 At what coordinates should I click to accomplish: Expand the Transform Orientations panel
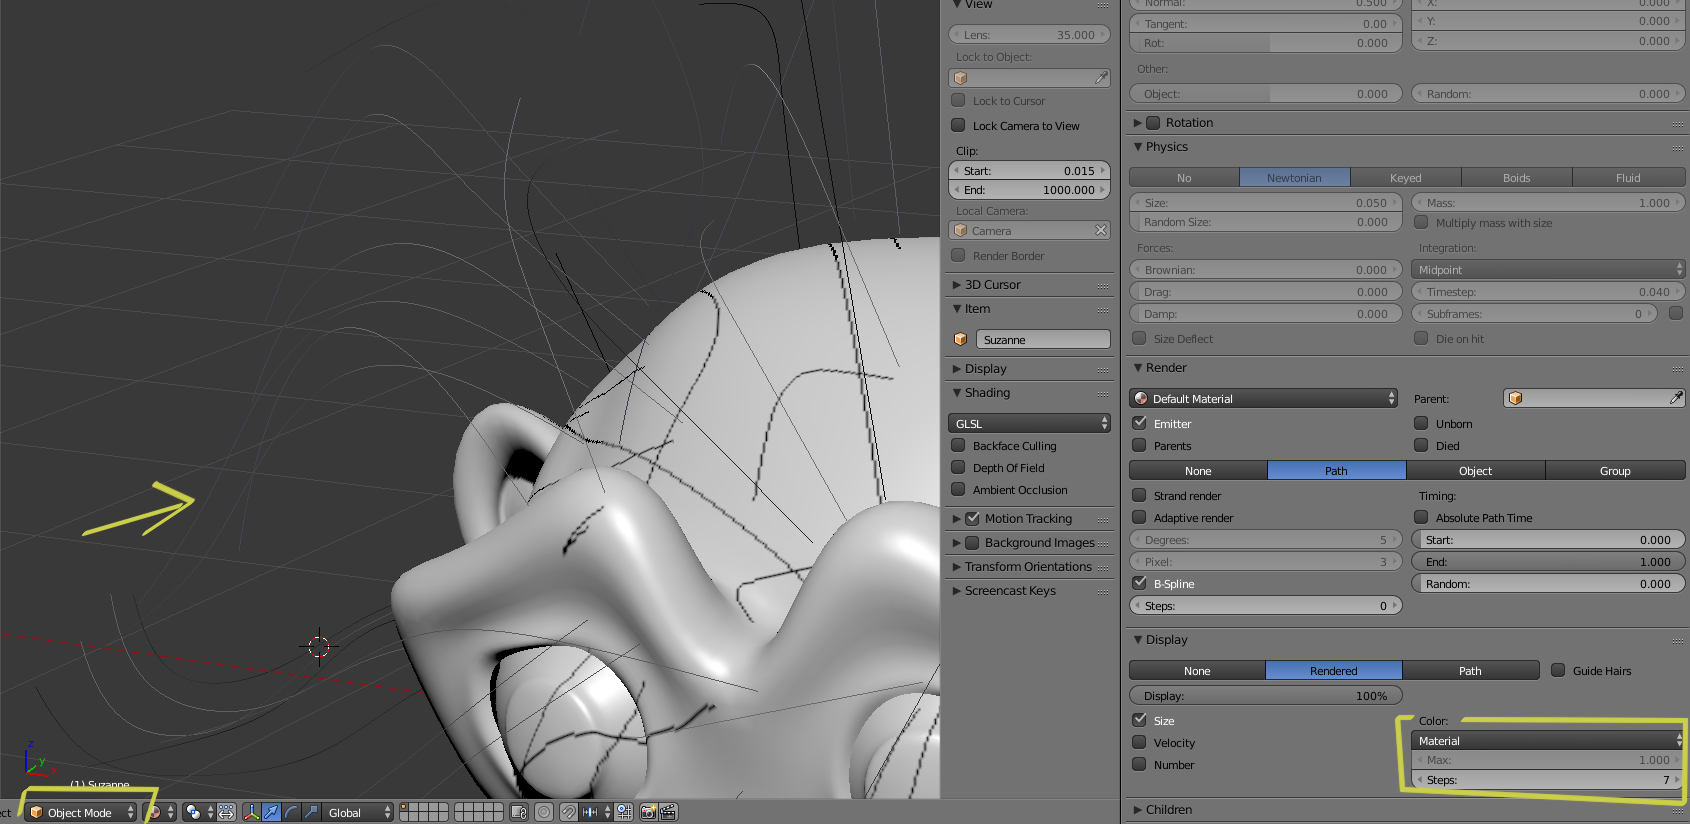(x=1030, y=567)
